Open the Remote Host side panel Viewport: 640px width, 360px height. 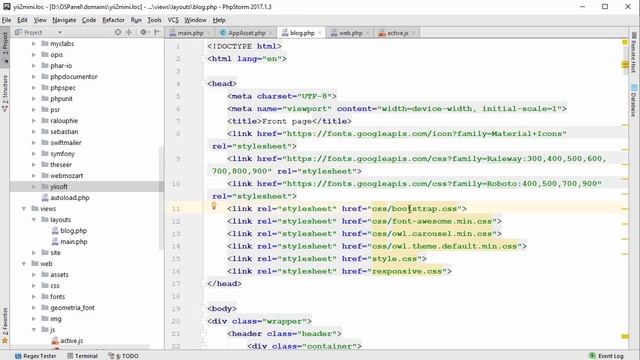tap(633, 53)
